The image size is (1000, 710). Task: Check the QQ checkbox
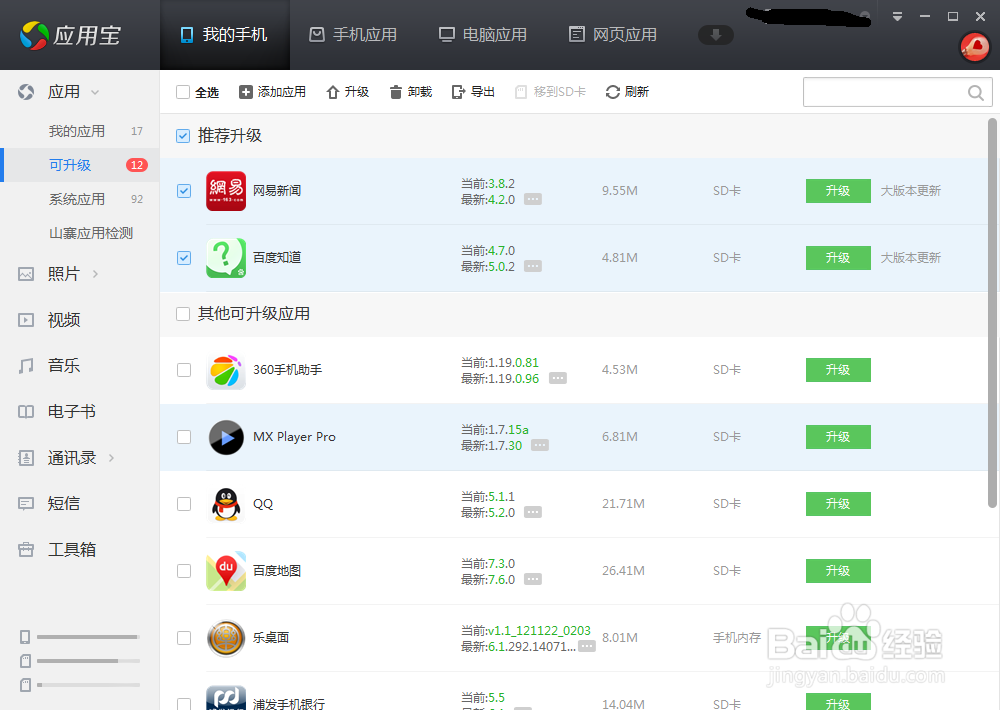tap(184, 504)
